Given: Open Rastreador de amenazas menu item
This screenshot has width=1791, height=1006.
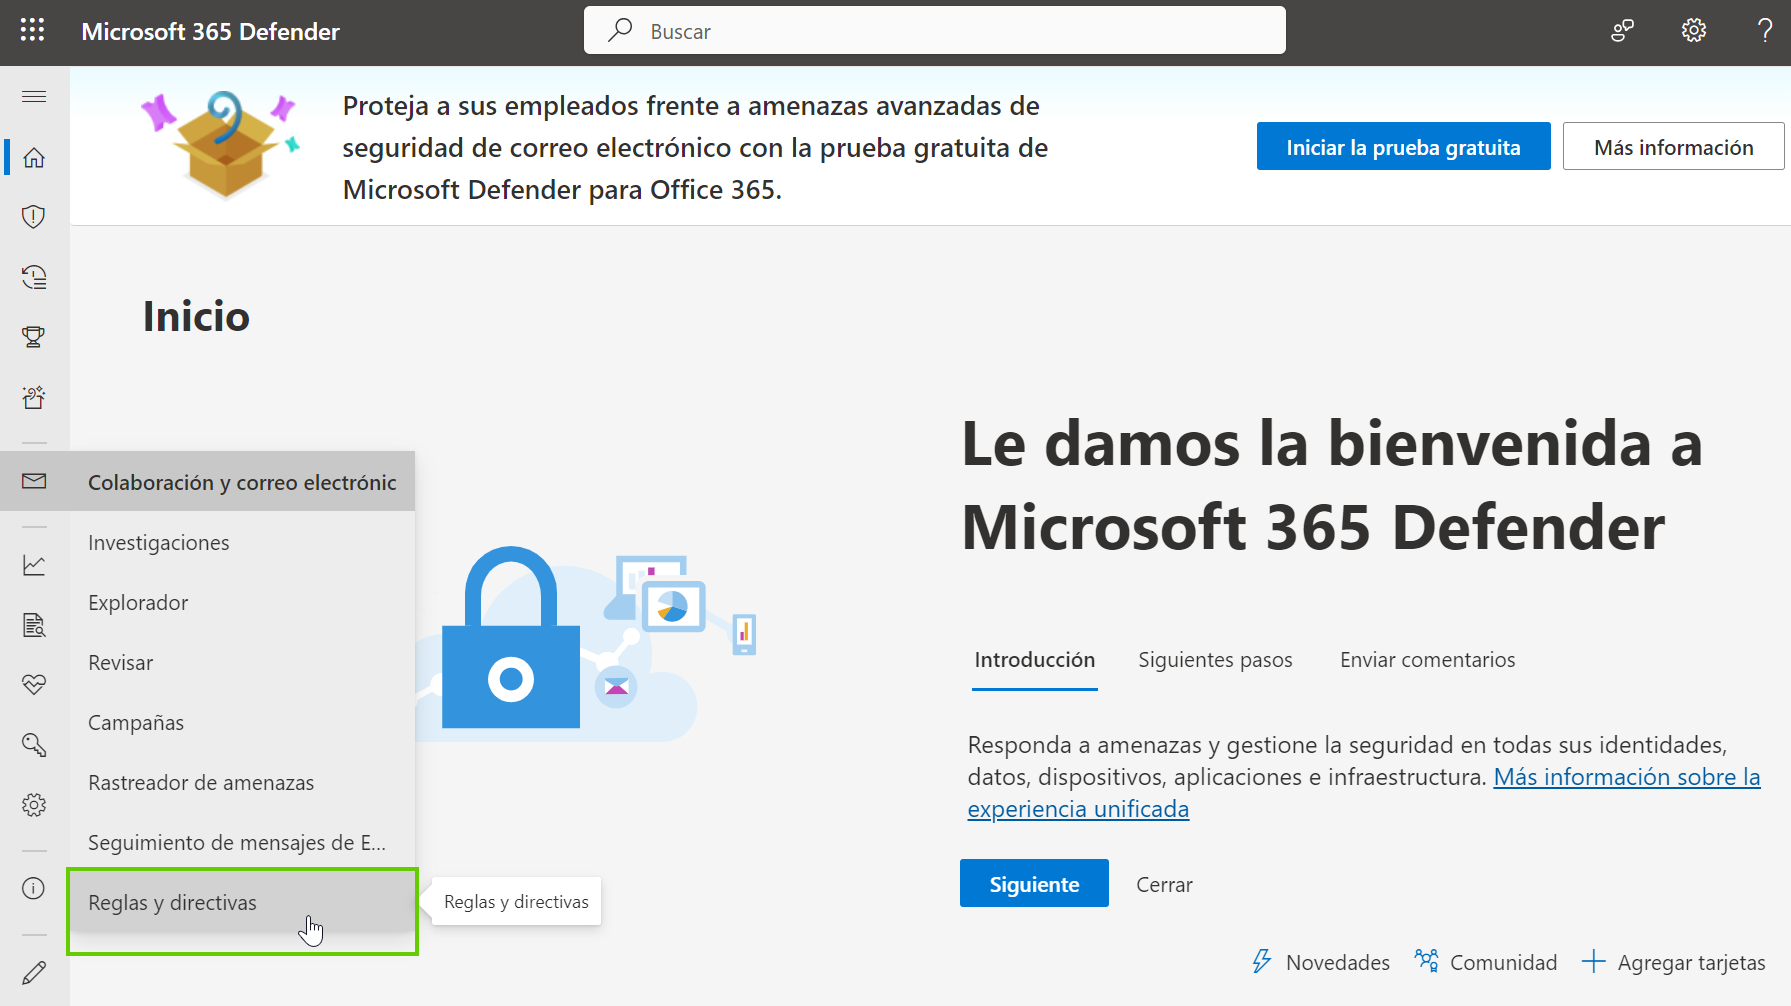Looking at the screenshot, I should tap(241, 782).
